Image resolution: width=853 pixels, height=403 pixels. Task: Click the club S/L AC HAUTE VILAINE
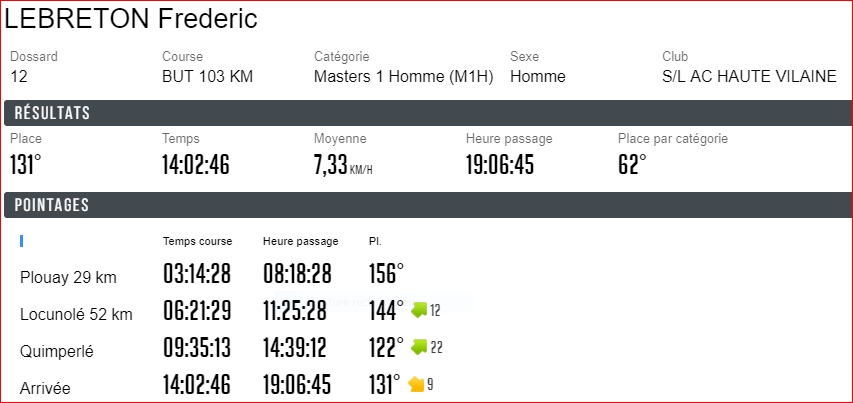pyautogui.click(x=749, y=77)
